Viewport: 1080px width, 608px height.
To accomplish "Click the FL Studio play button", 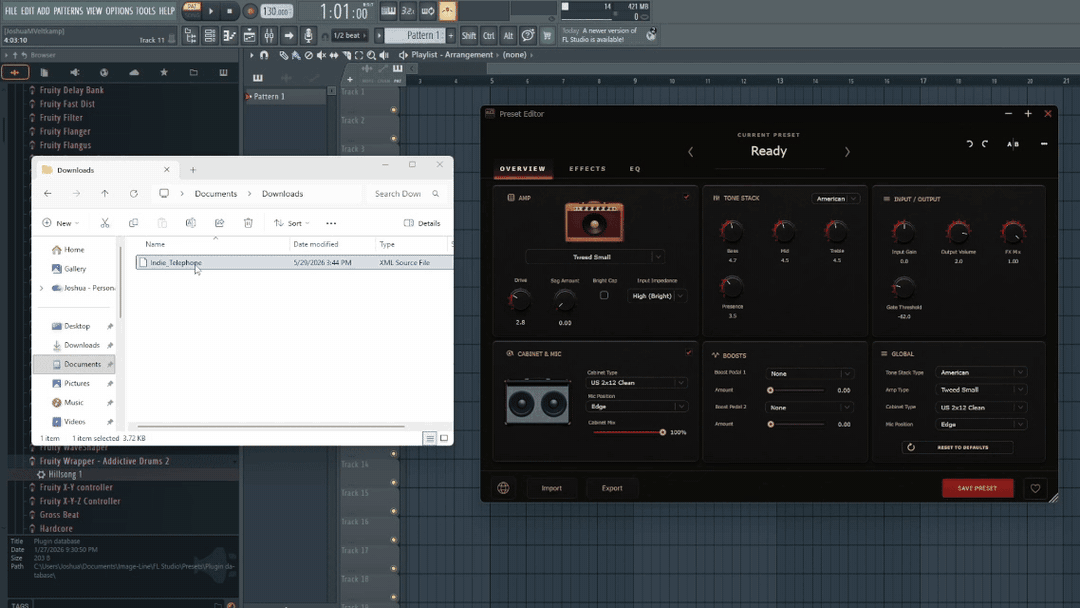I will click(211, 11).
